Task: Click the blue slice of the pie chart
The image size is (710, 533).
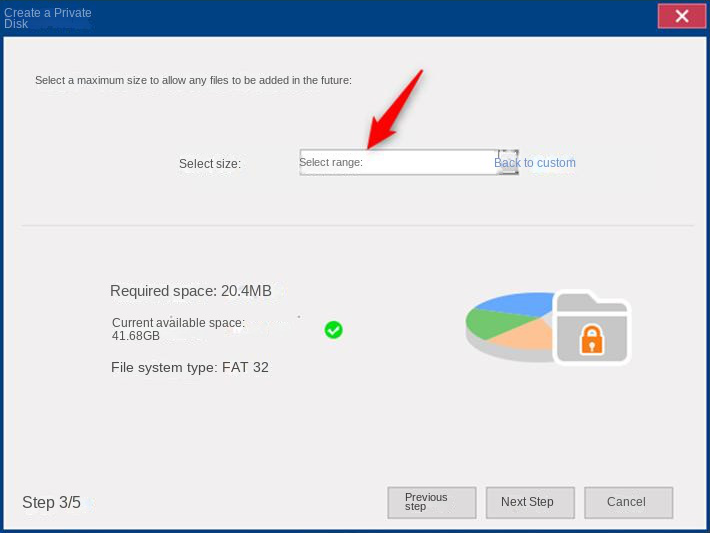Action: pos(520,304)
